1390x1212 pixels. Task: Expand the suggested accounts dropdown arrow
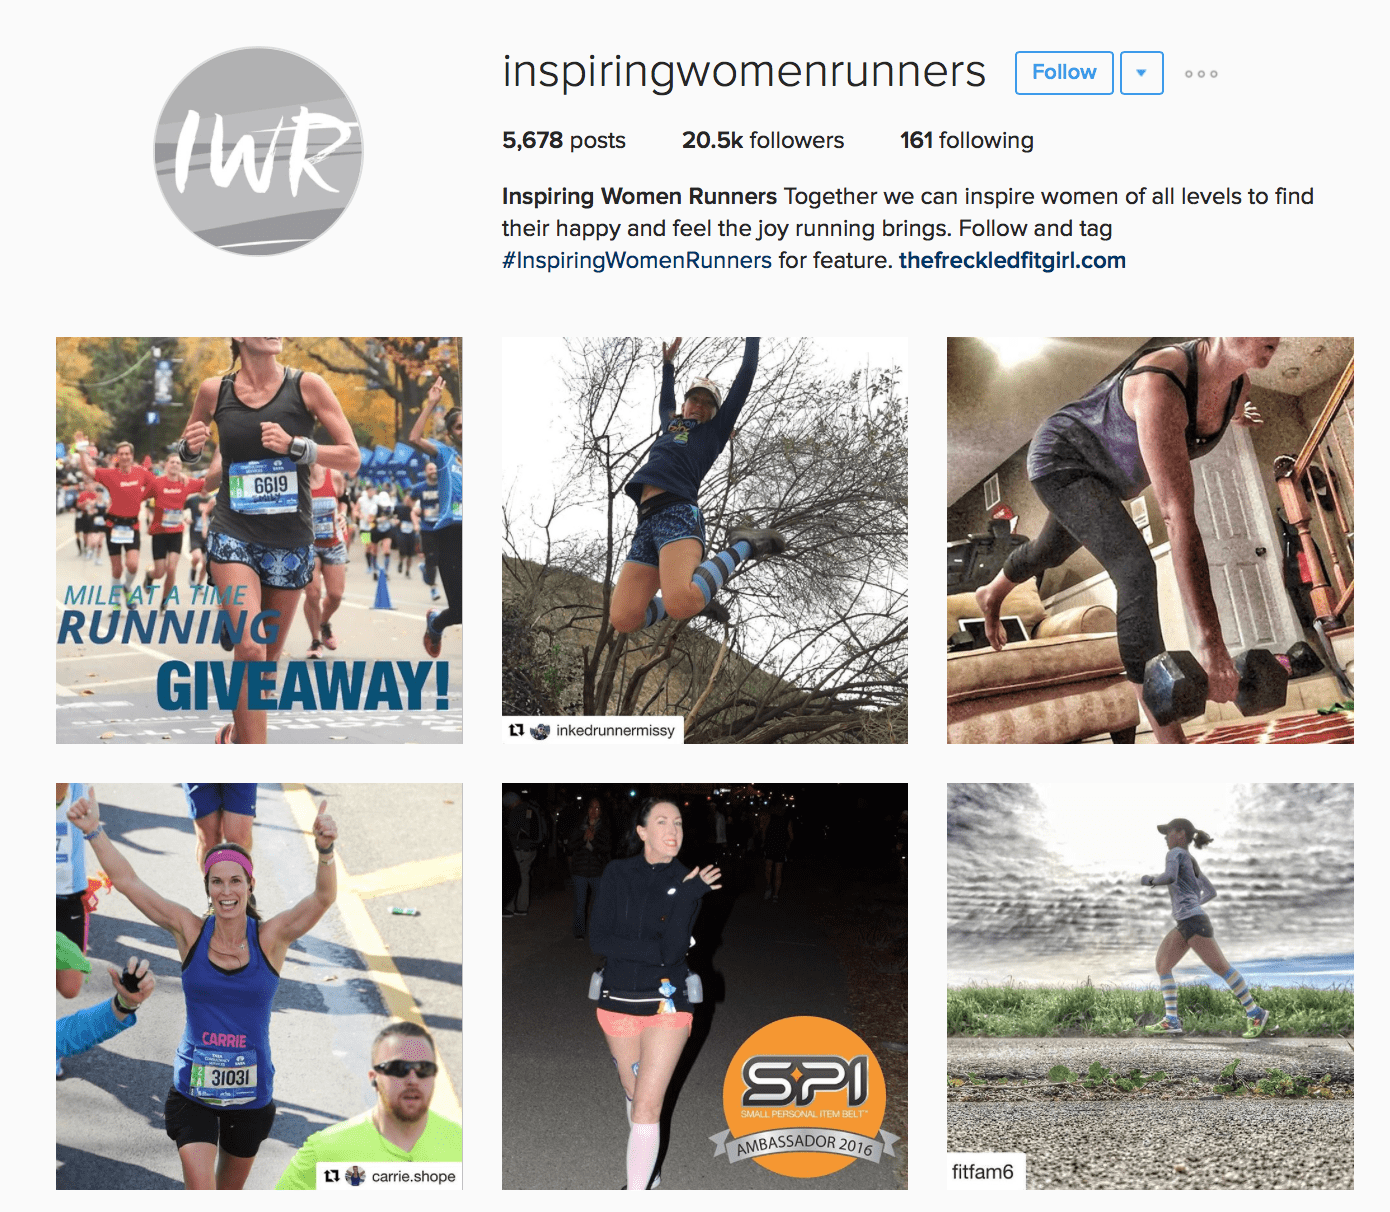[1141, 73]
